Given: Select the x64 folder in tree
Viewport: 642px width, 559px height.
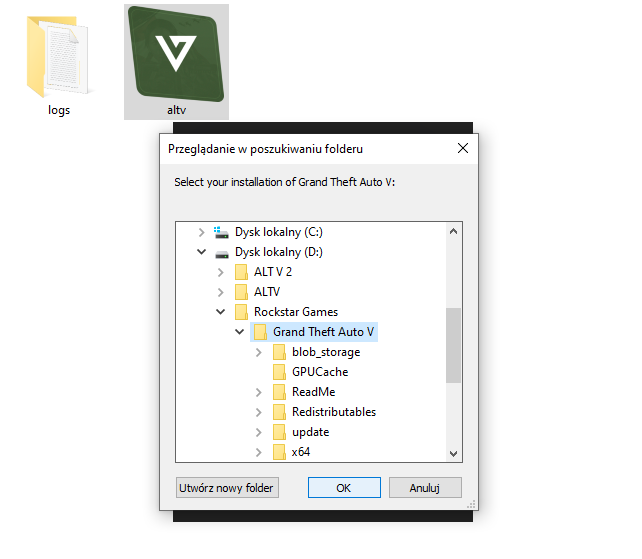Looking at the screenshot, I should [x=301, y=452].
